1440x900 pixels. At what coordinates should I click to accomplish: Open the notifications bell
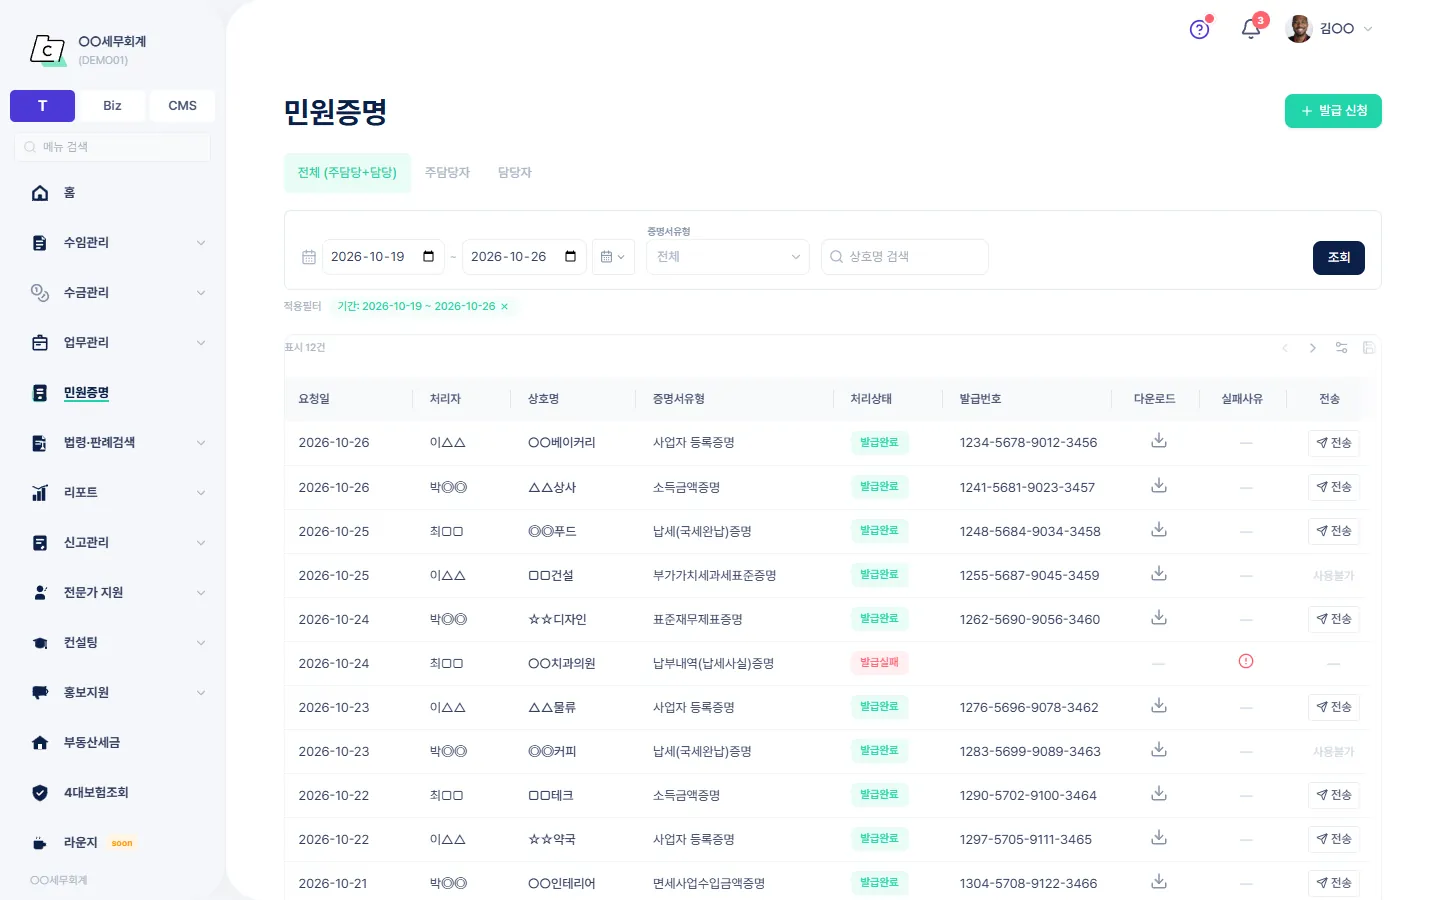[x=1251, y=29]
